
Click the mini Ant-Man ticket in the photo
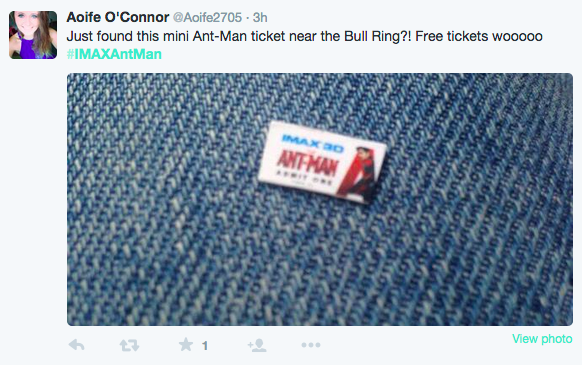[x=322, y=162]
